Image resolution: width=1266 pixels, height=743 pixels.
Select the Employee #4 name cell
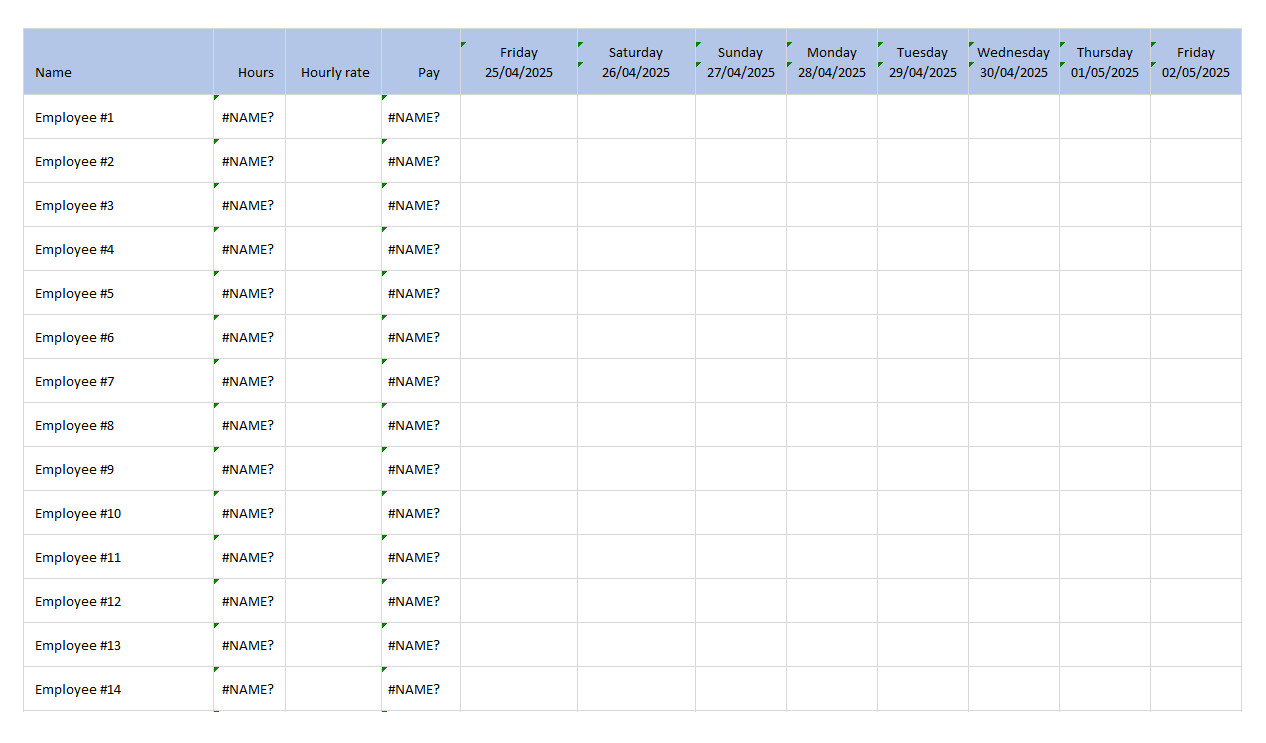point(118,249)
